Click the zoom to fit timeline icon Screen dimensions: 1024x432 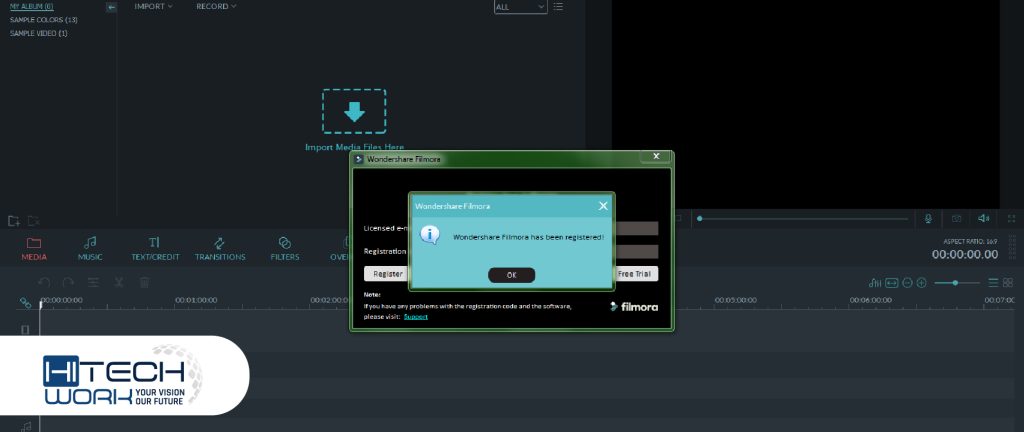coord(891,283)
